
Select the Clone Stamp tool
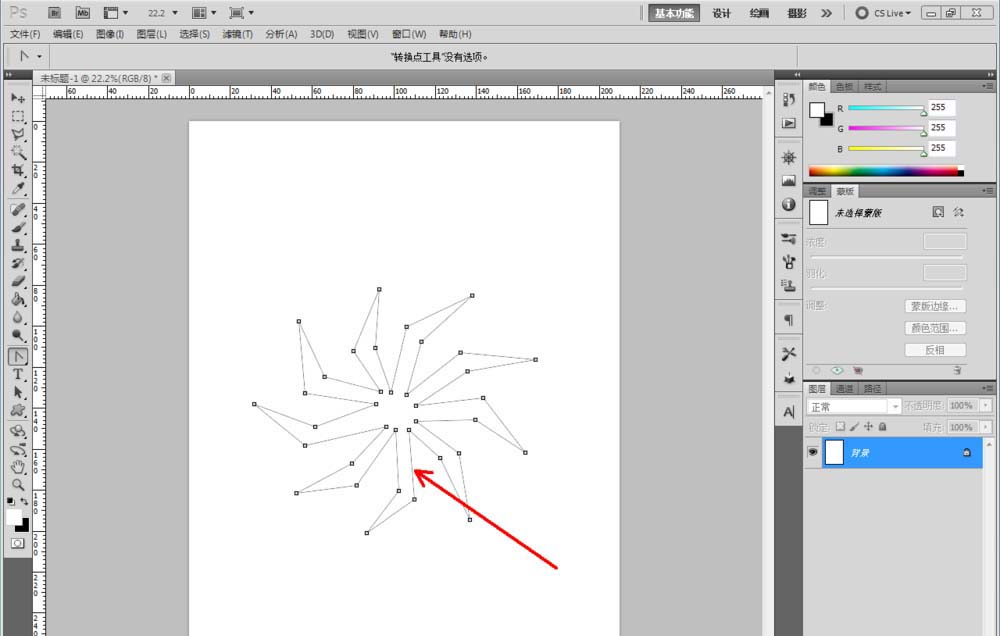(18, 245)
